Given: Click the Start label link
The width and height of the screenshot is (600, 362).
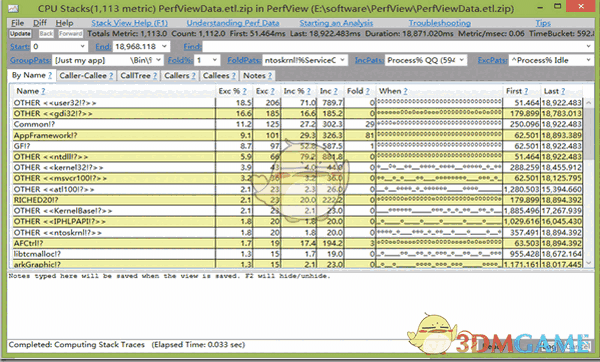Looking at the screenshot, I should 19,47.
